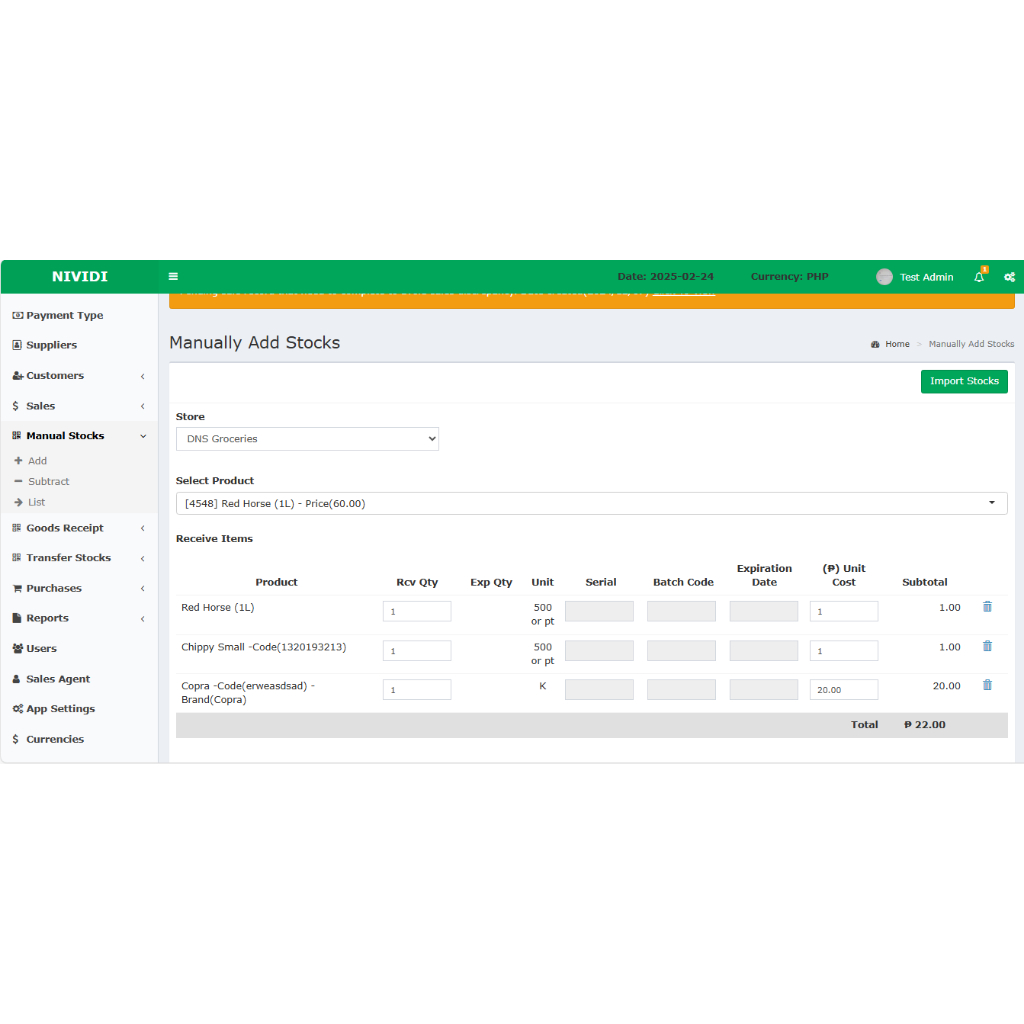The image size is (1024, 1024).
Task: Open the notifications bell icon
Action: coord(979,277)
